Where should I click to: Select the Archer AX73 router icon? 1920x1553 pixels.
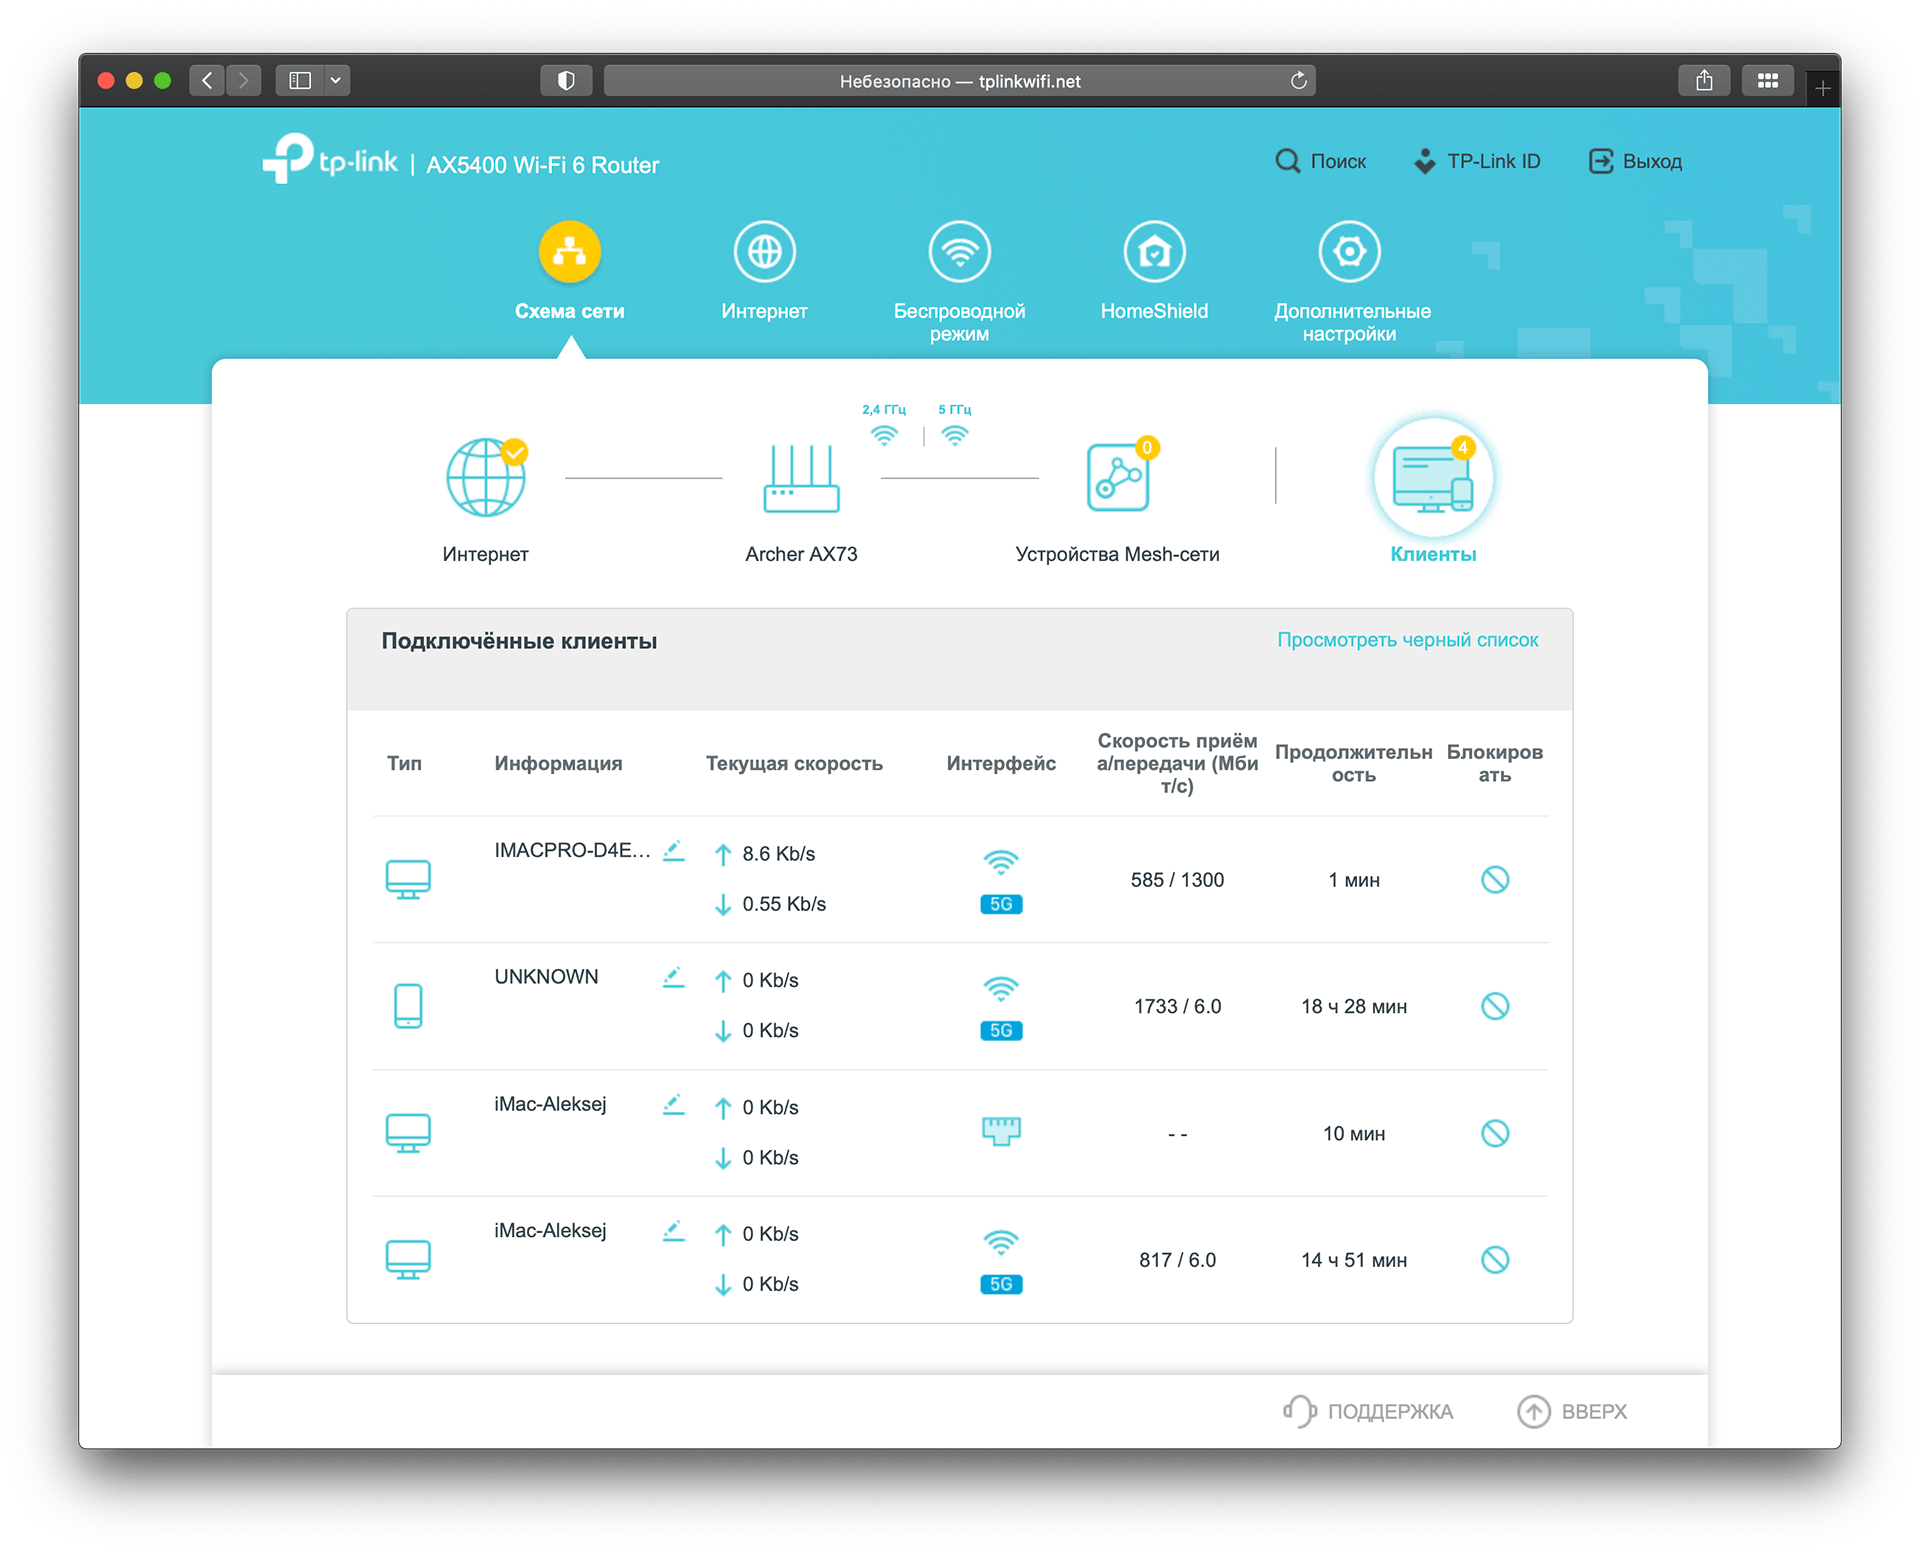point(801,479)
